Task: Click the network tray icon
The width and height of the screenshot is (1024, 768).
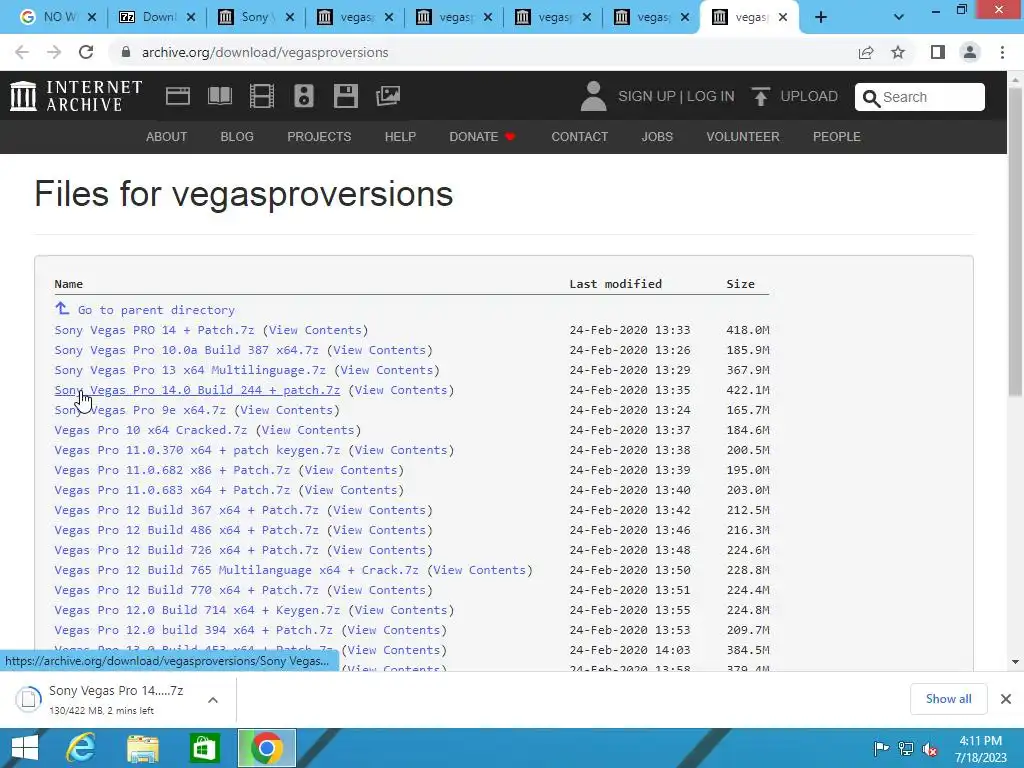Action: (905, 748)
